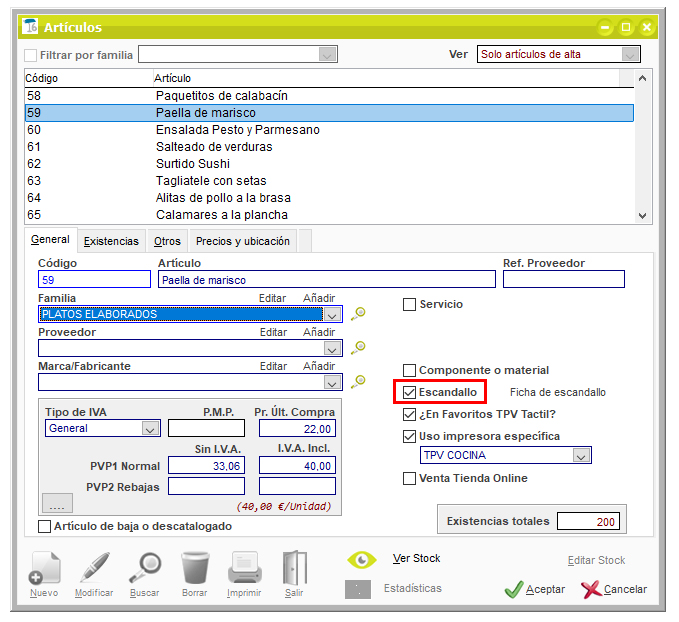Open the Ver filter dropdown

coord(630,54)
